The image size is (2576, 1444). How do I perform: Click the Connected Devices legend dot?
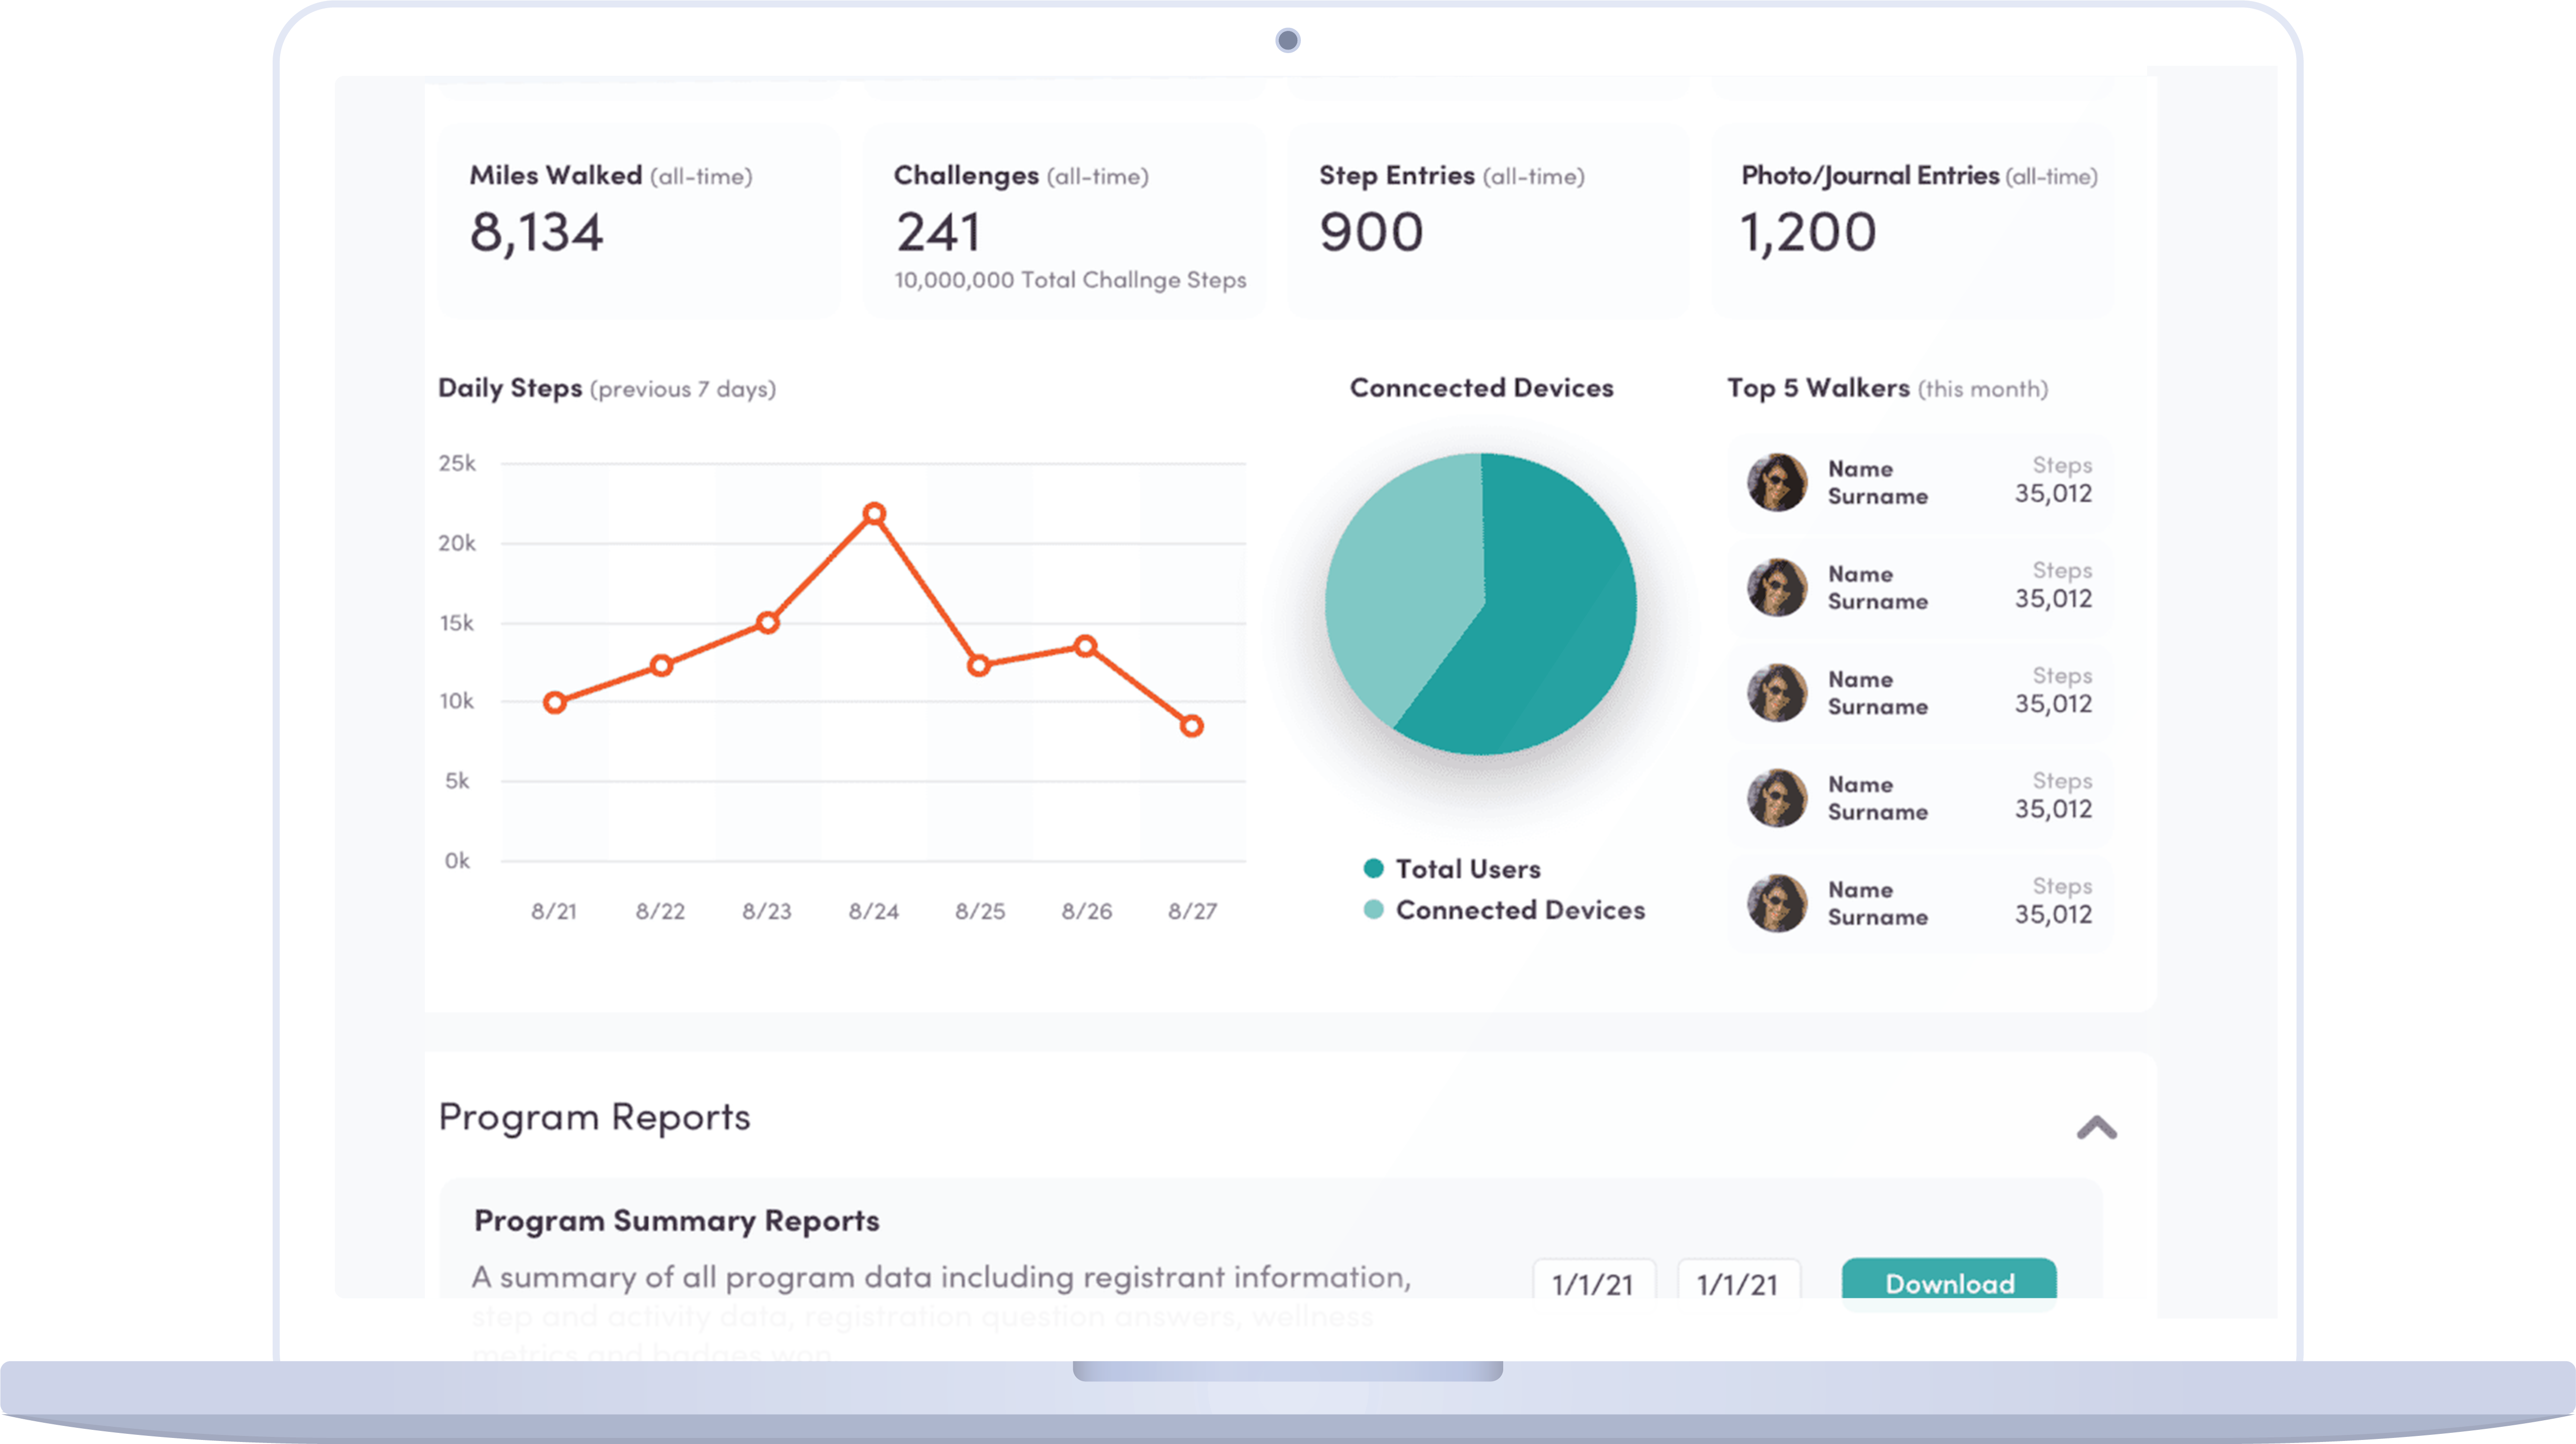(x=1373, y=909)
